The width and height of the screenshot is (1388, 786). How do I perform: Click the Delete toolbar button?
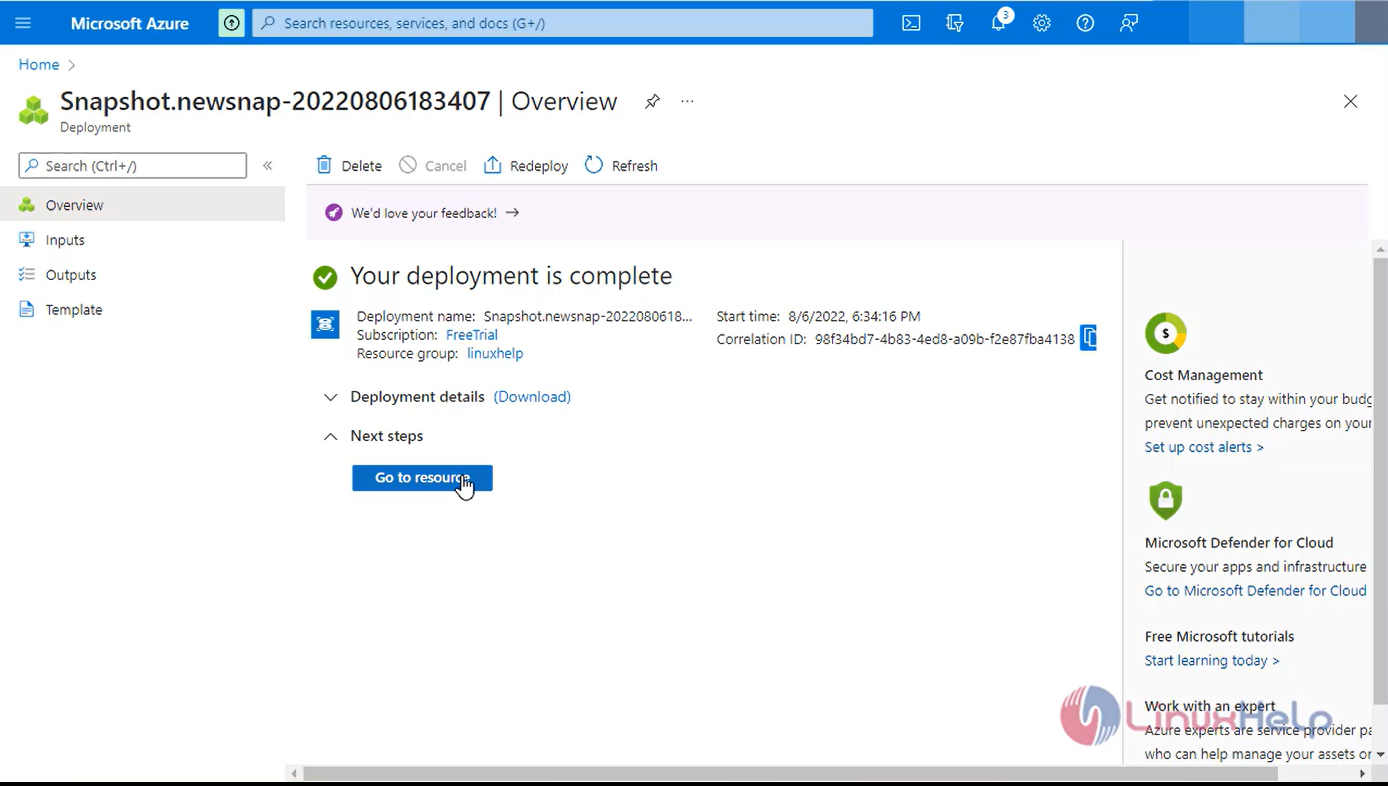tap(349, 165)
